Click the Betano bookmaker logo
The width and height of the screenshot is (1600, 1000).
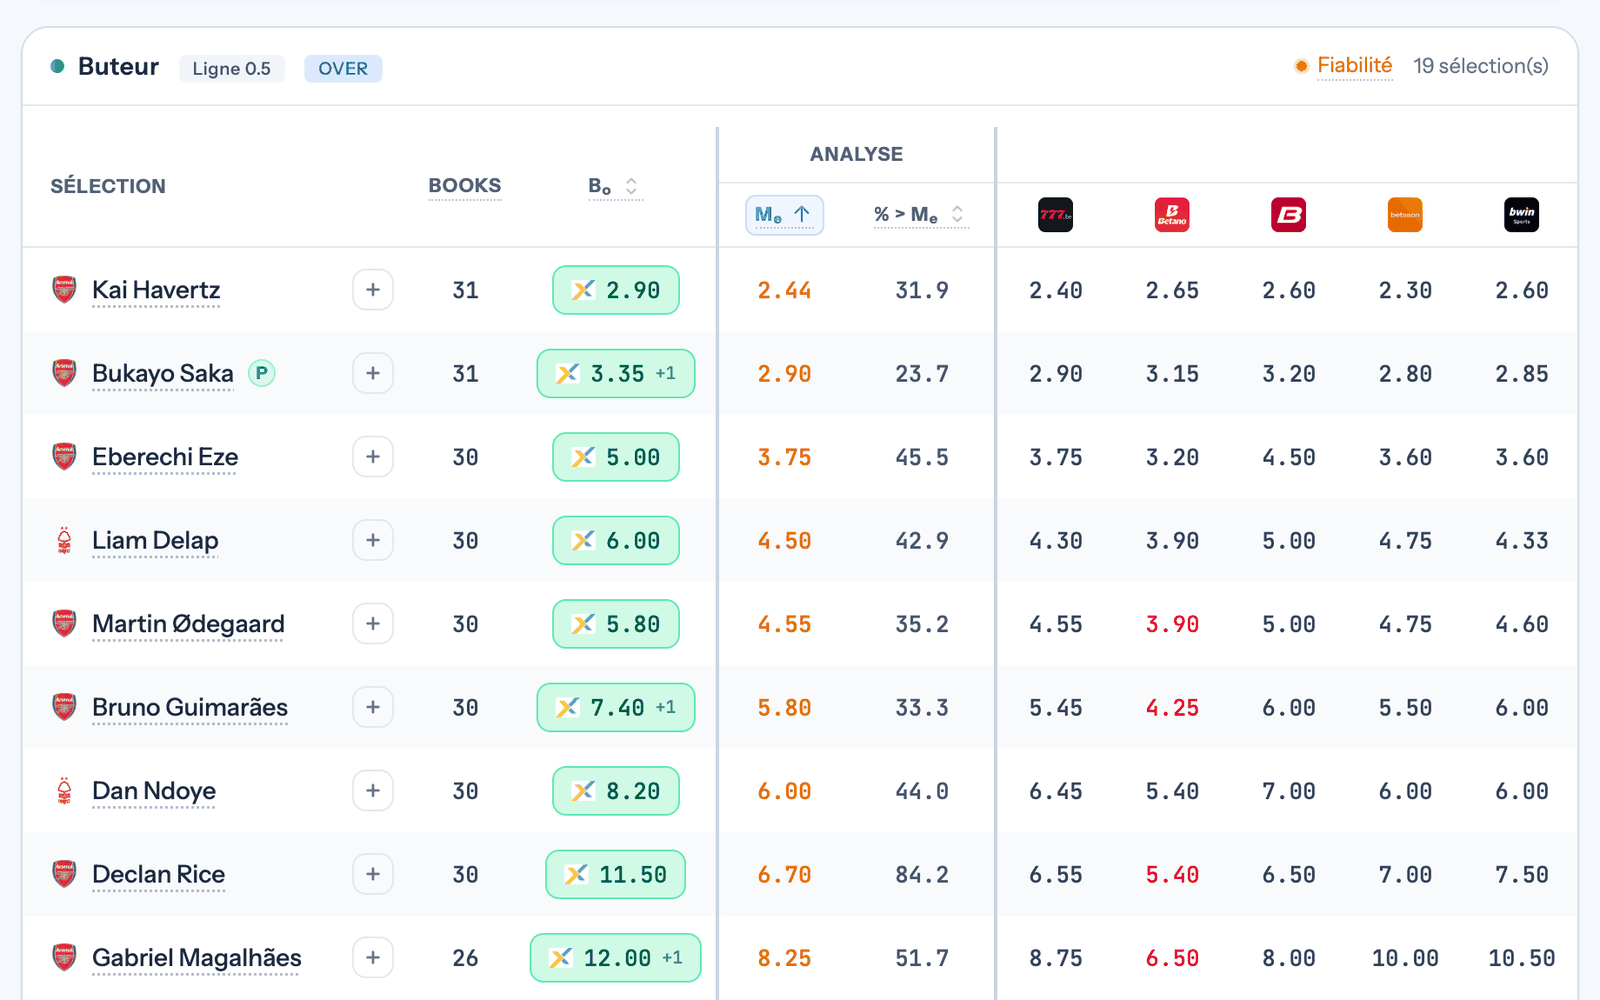1172,215
